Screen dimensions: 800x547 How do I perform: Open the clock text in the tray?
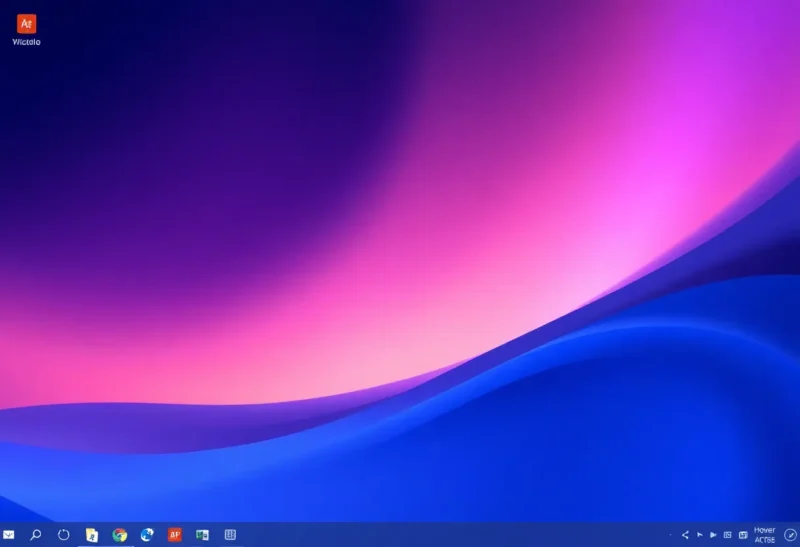click(x=764, y=535)
